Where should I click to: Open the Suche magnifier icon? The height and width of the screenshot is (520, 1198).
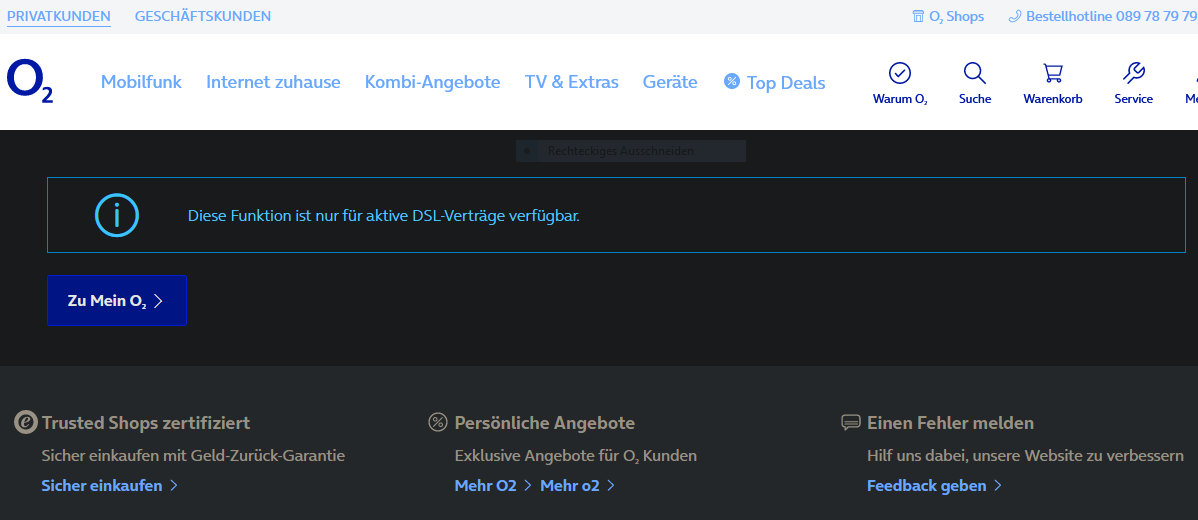(975, 73)
